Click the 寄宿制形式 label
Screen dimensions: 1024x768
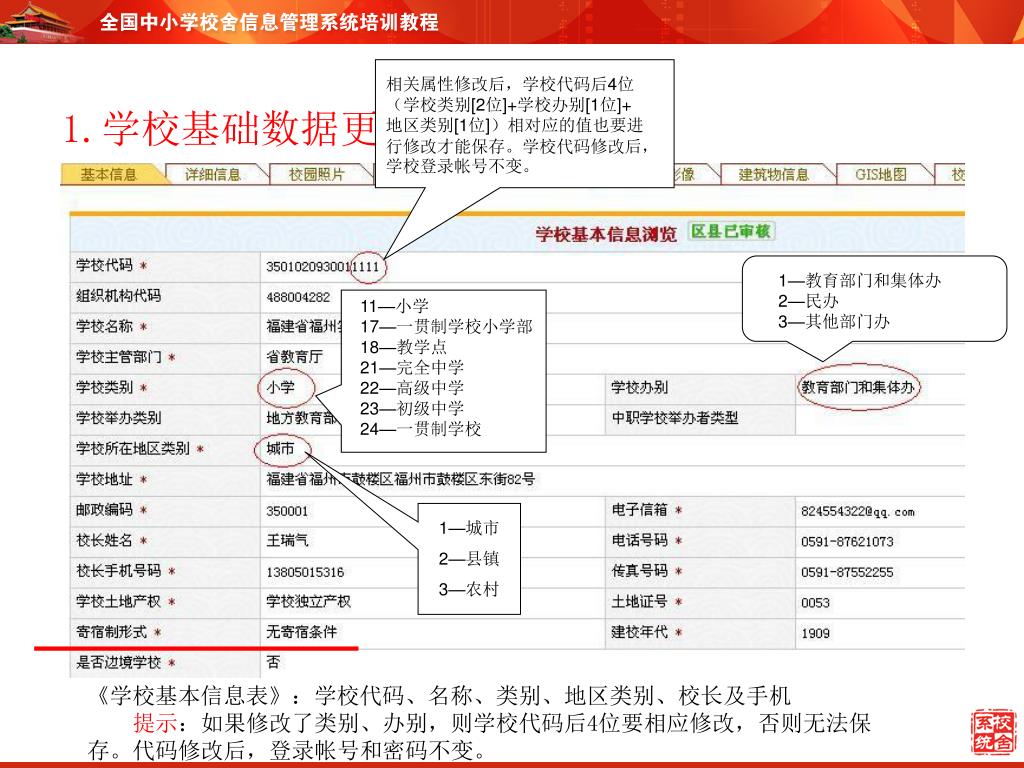(111, 632)
